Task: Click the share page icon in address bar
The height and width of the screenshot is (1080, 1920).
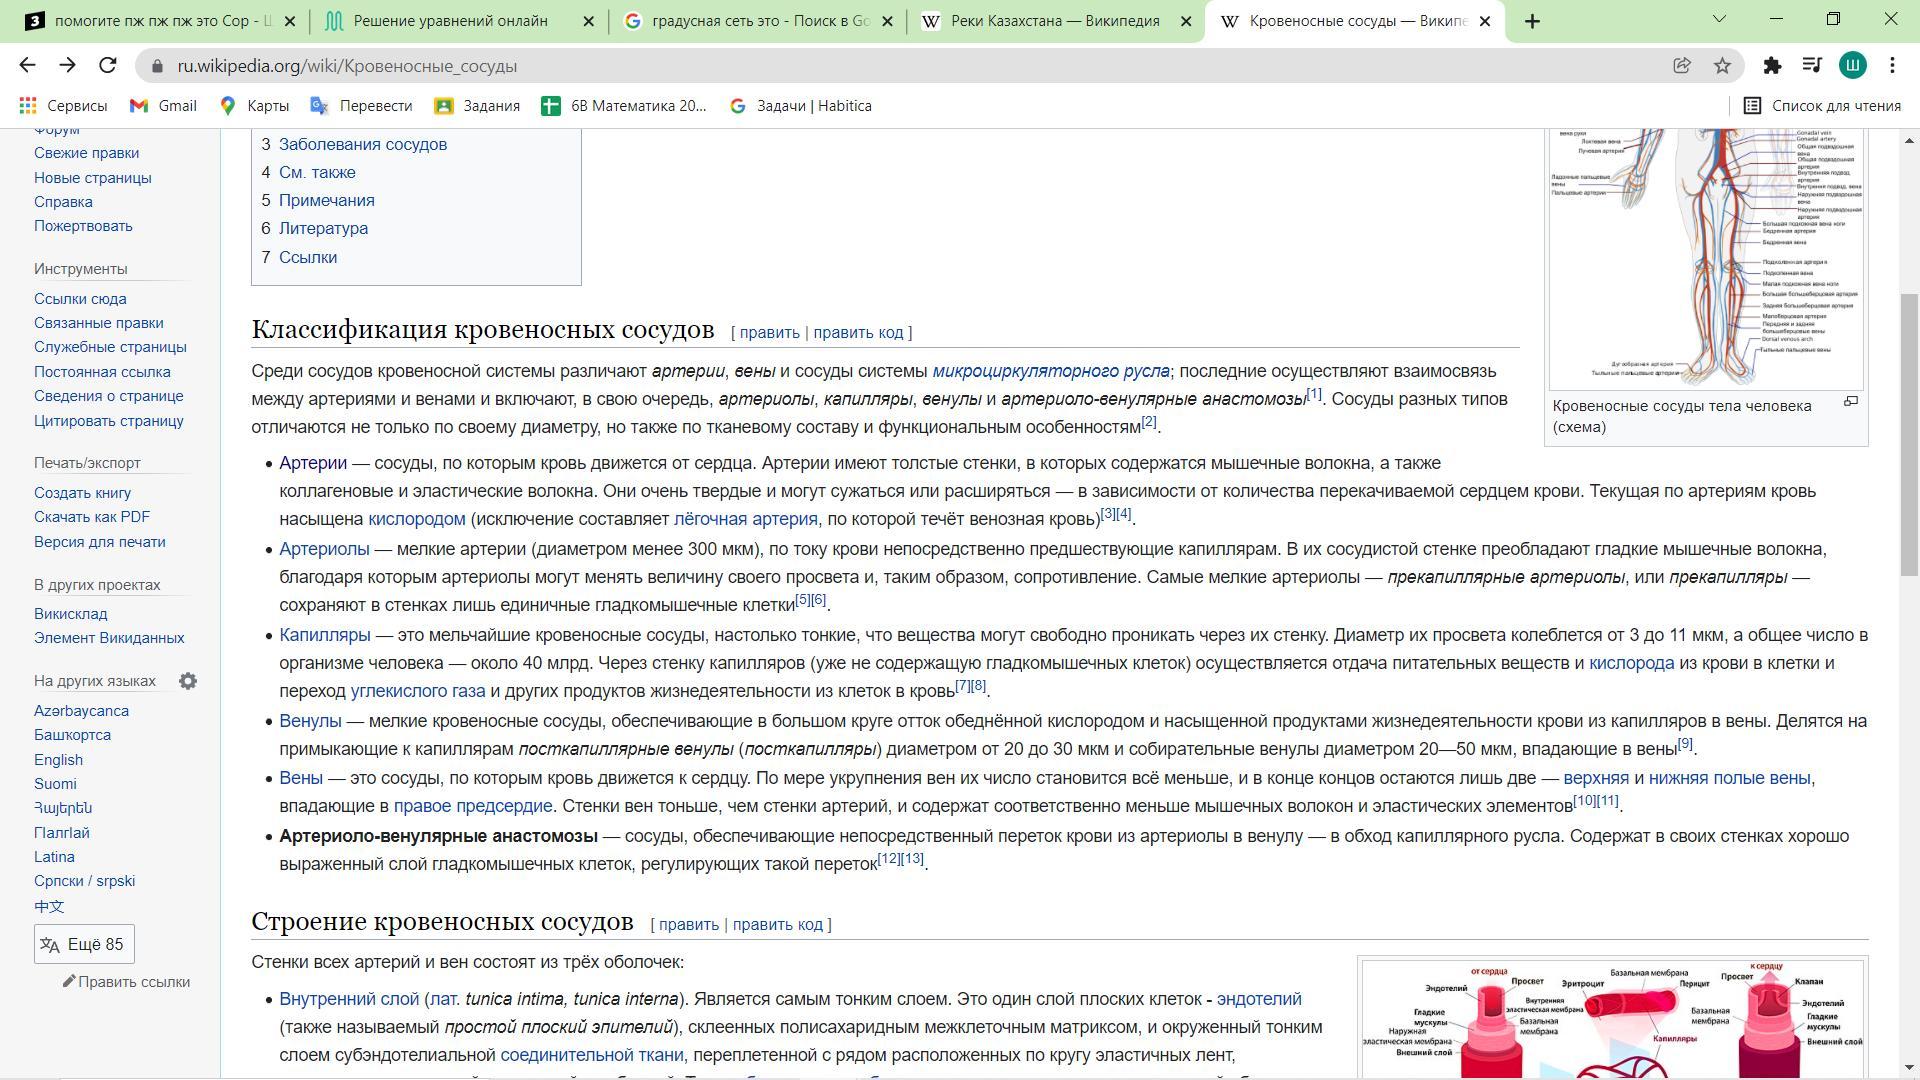Action: (x=1682, y=66)
